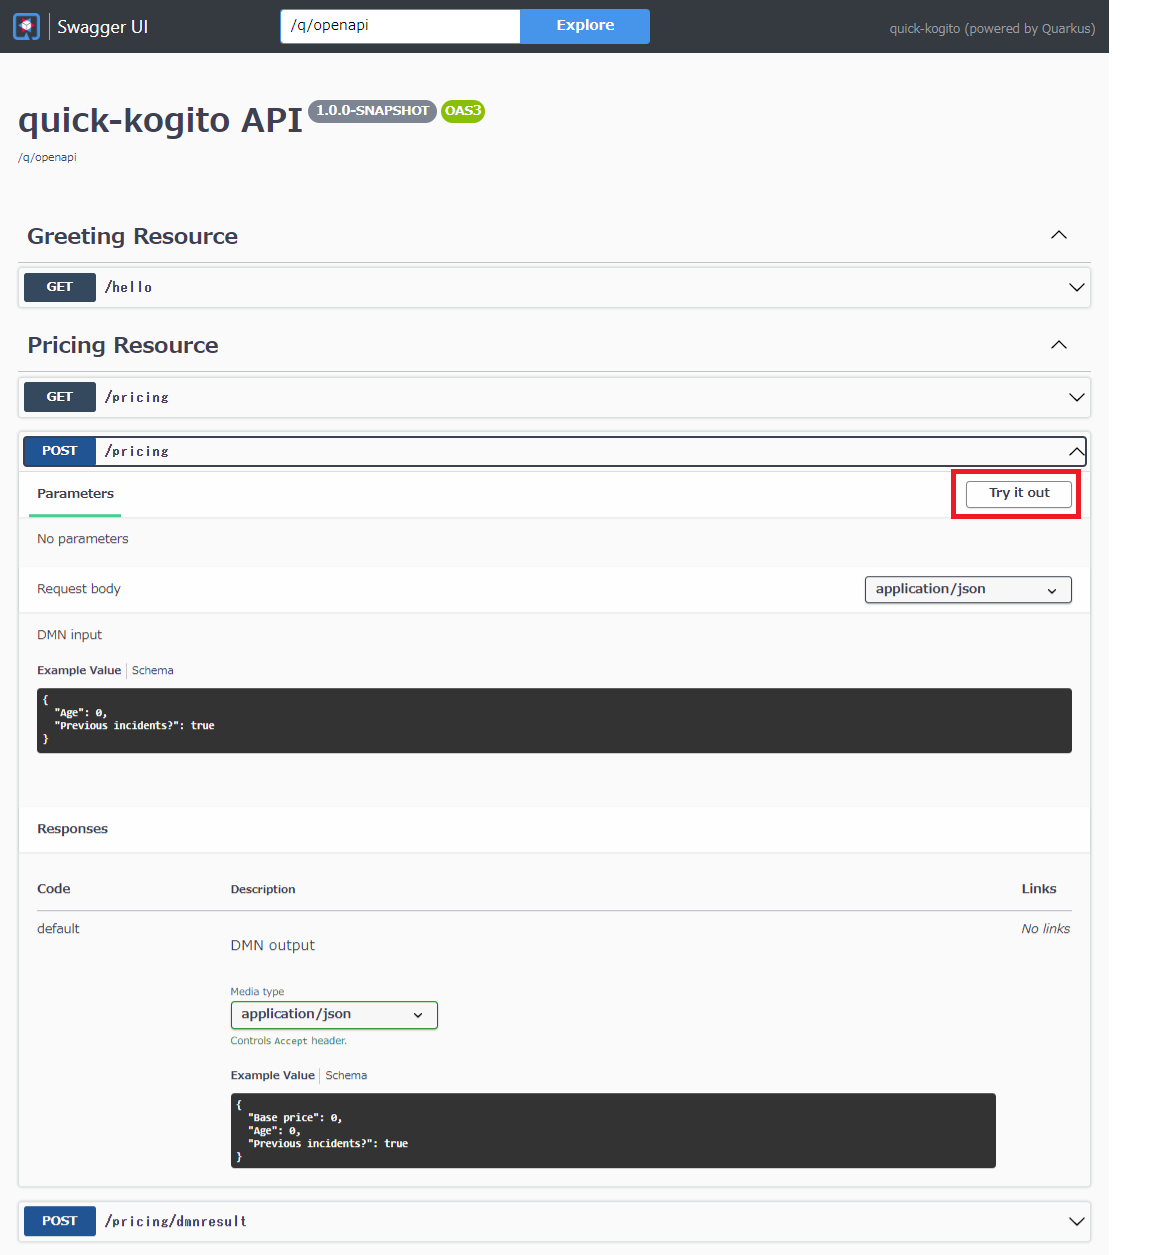1152x1255 pixels.
Task: Click the OAS3 badge
Action: click(x=463, y=111)
